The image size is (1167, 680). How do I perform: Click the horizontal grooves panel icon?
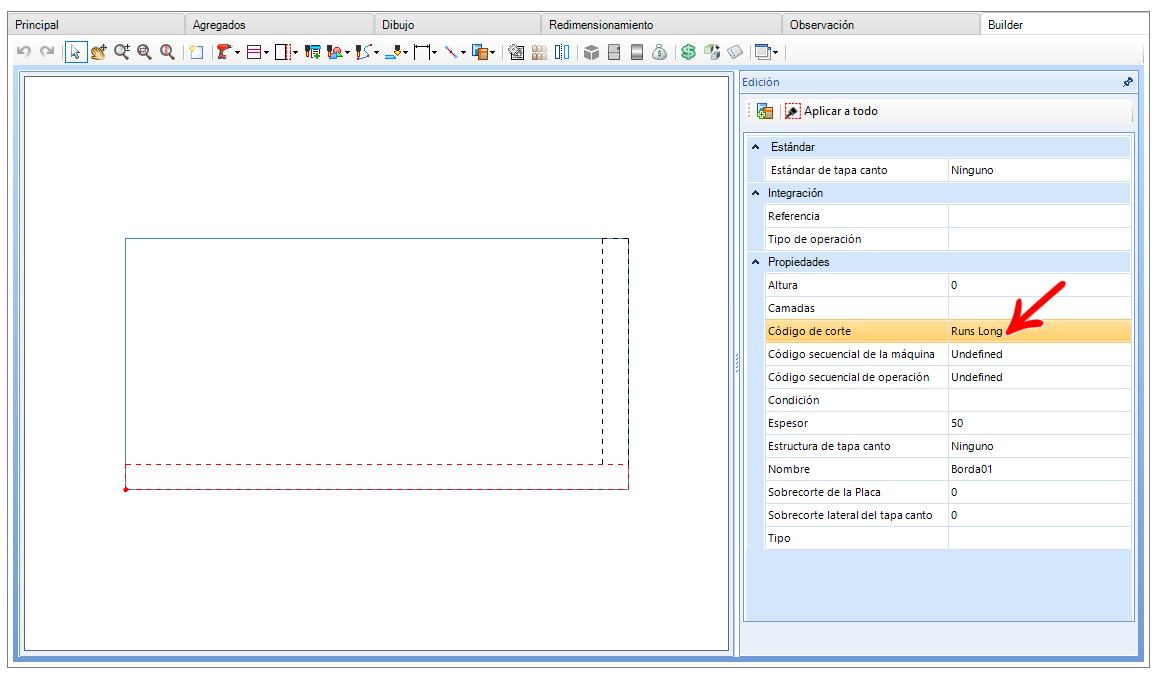(x=254, y=51)
